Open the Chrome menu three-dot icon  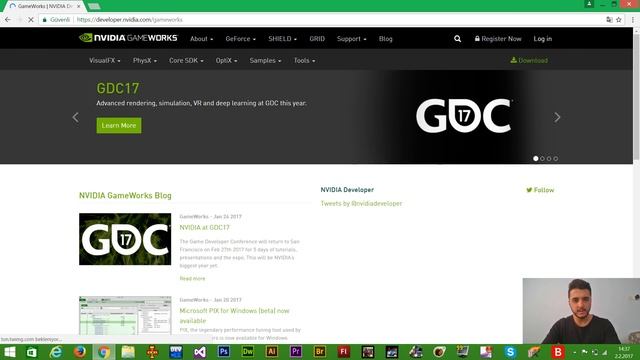pos(633,20)
